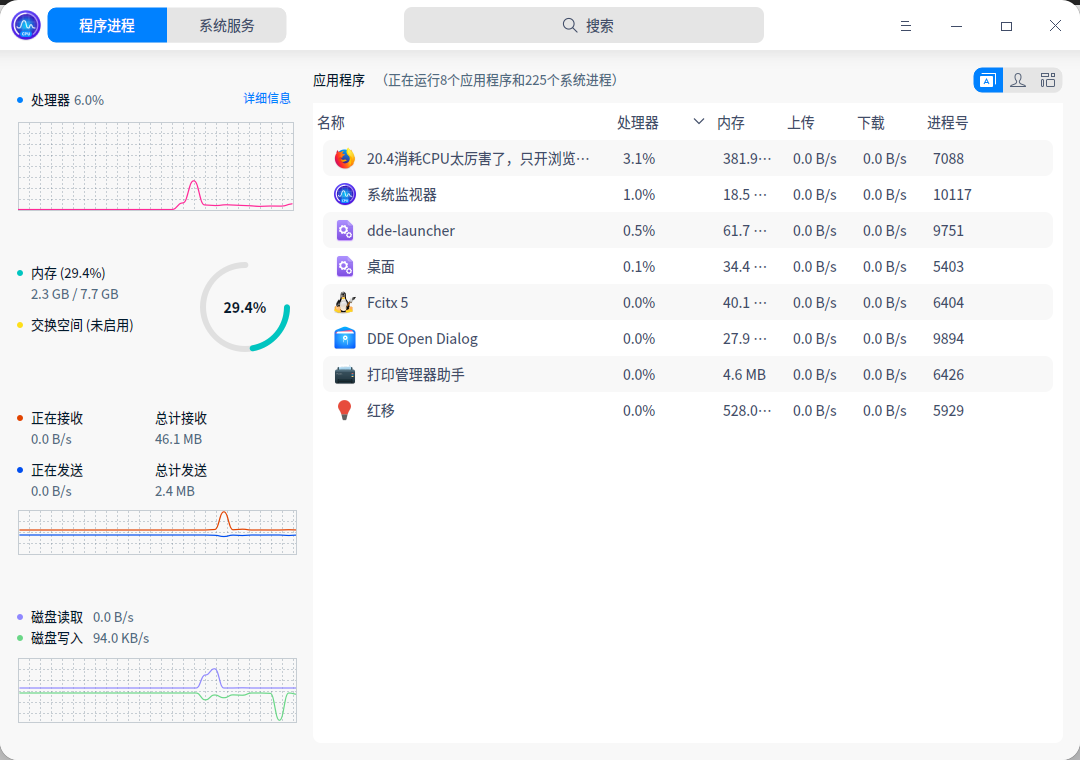The image size is (1080, 760).
Task: Click the 29.4% memory usage ring chart
Action: [245, 308]
